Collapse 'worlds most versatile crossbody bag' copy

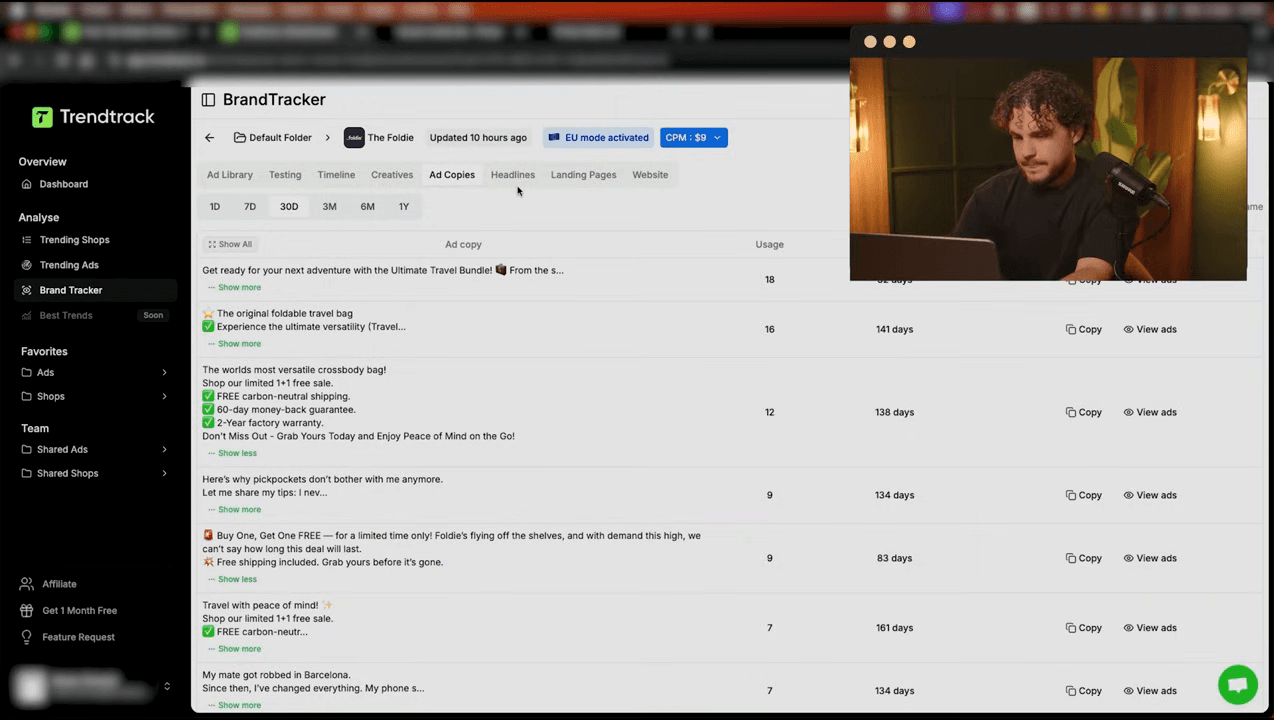232,454
